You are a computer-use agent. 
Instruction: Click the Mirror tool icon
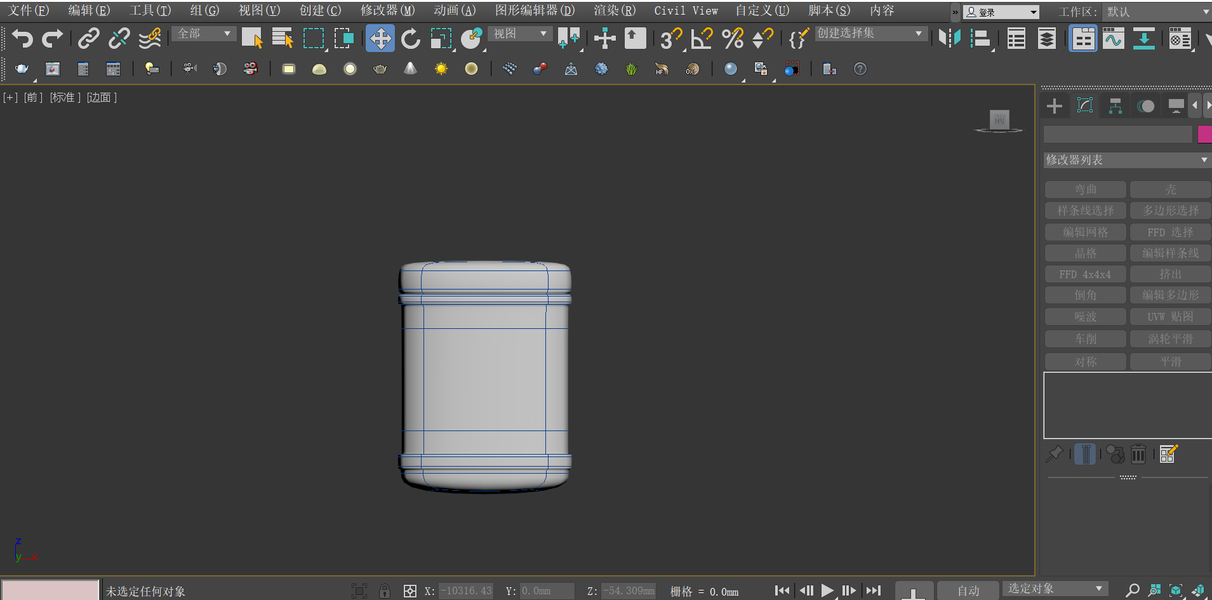pyautogui.click(x=949, y=39)
